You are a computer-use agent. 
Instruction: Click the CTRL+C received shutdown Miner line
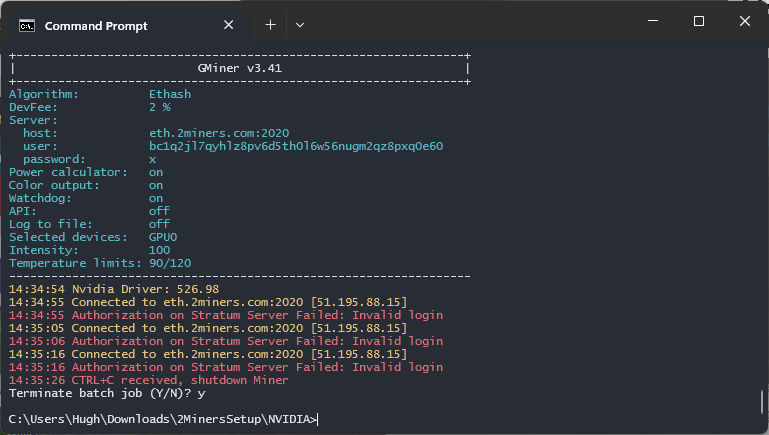pos(149,380)
